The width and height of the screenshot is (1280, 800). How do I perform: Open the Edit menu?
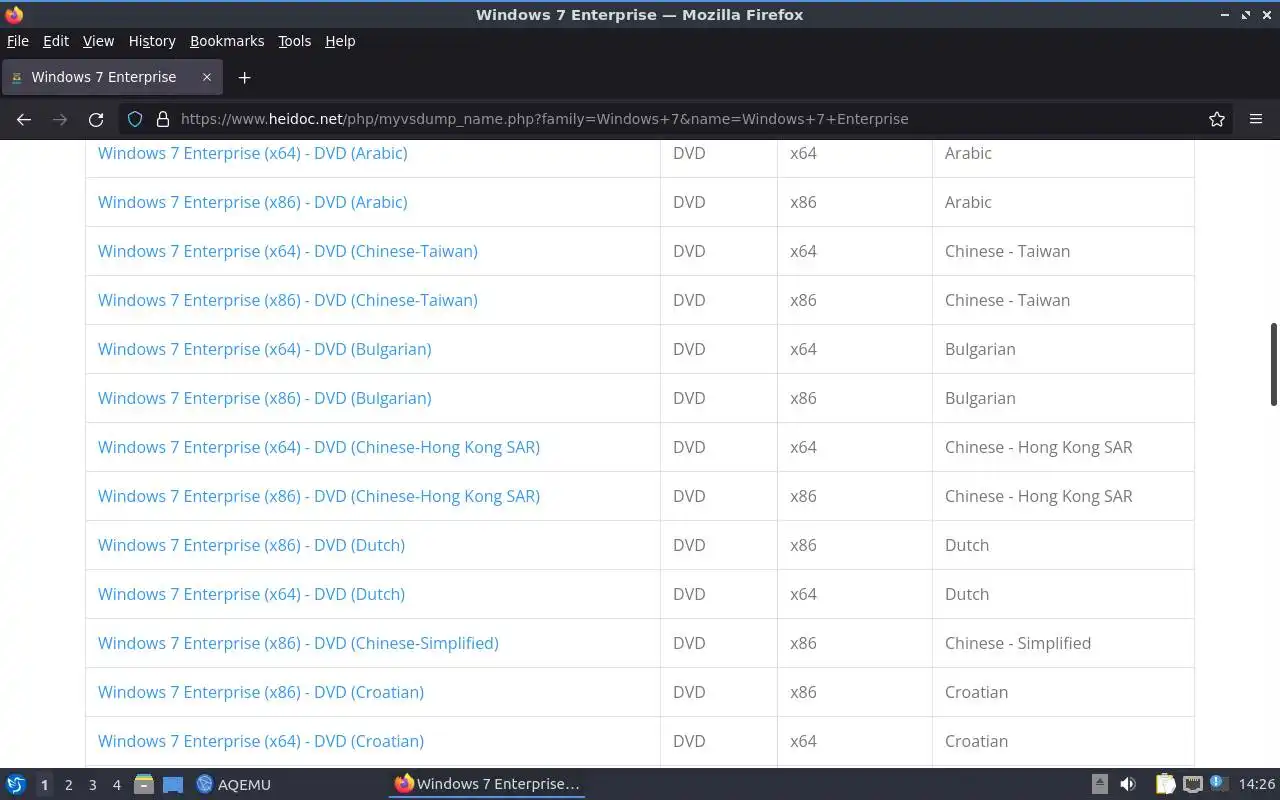pos(56,41)
